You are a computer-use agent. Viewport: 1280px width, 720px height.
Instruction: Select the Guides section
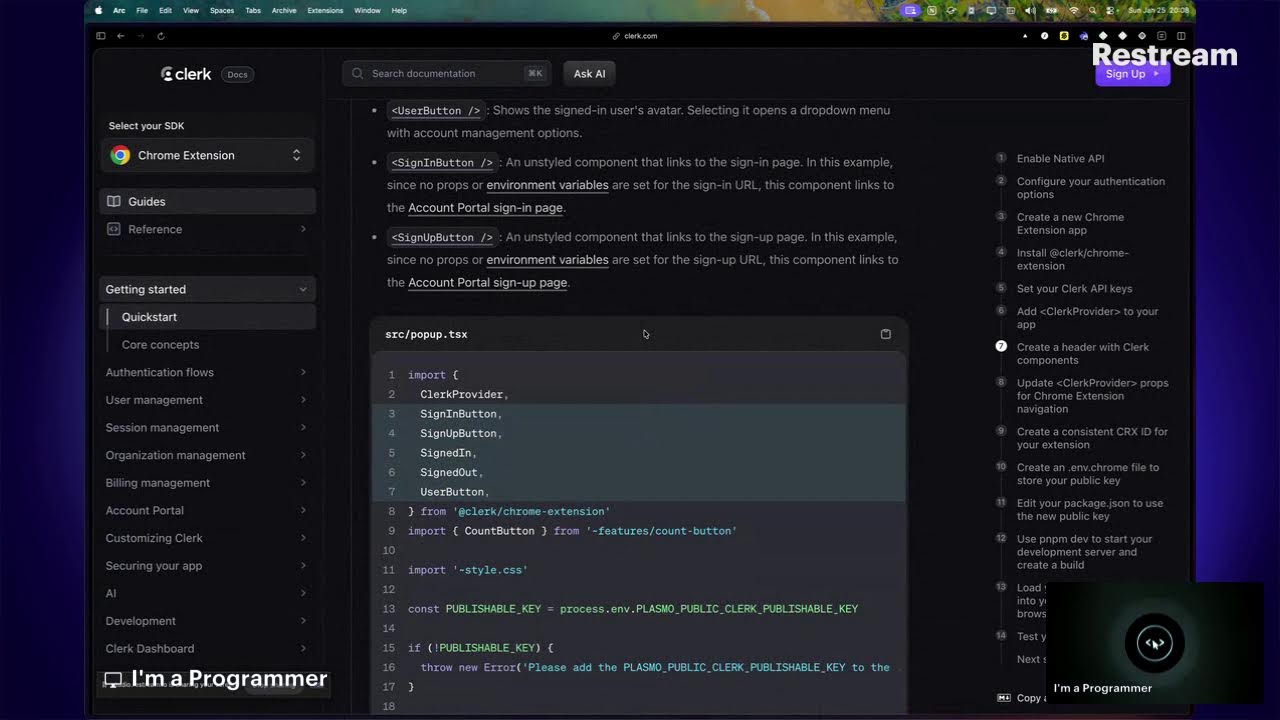[x=207, y=201]
